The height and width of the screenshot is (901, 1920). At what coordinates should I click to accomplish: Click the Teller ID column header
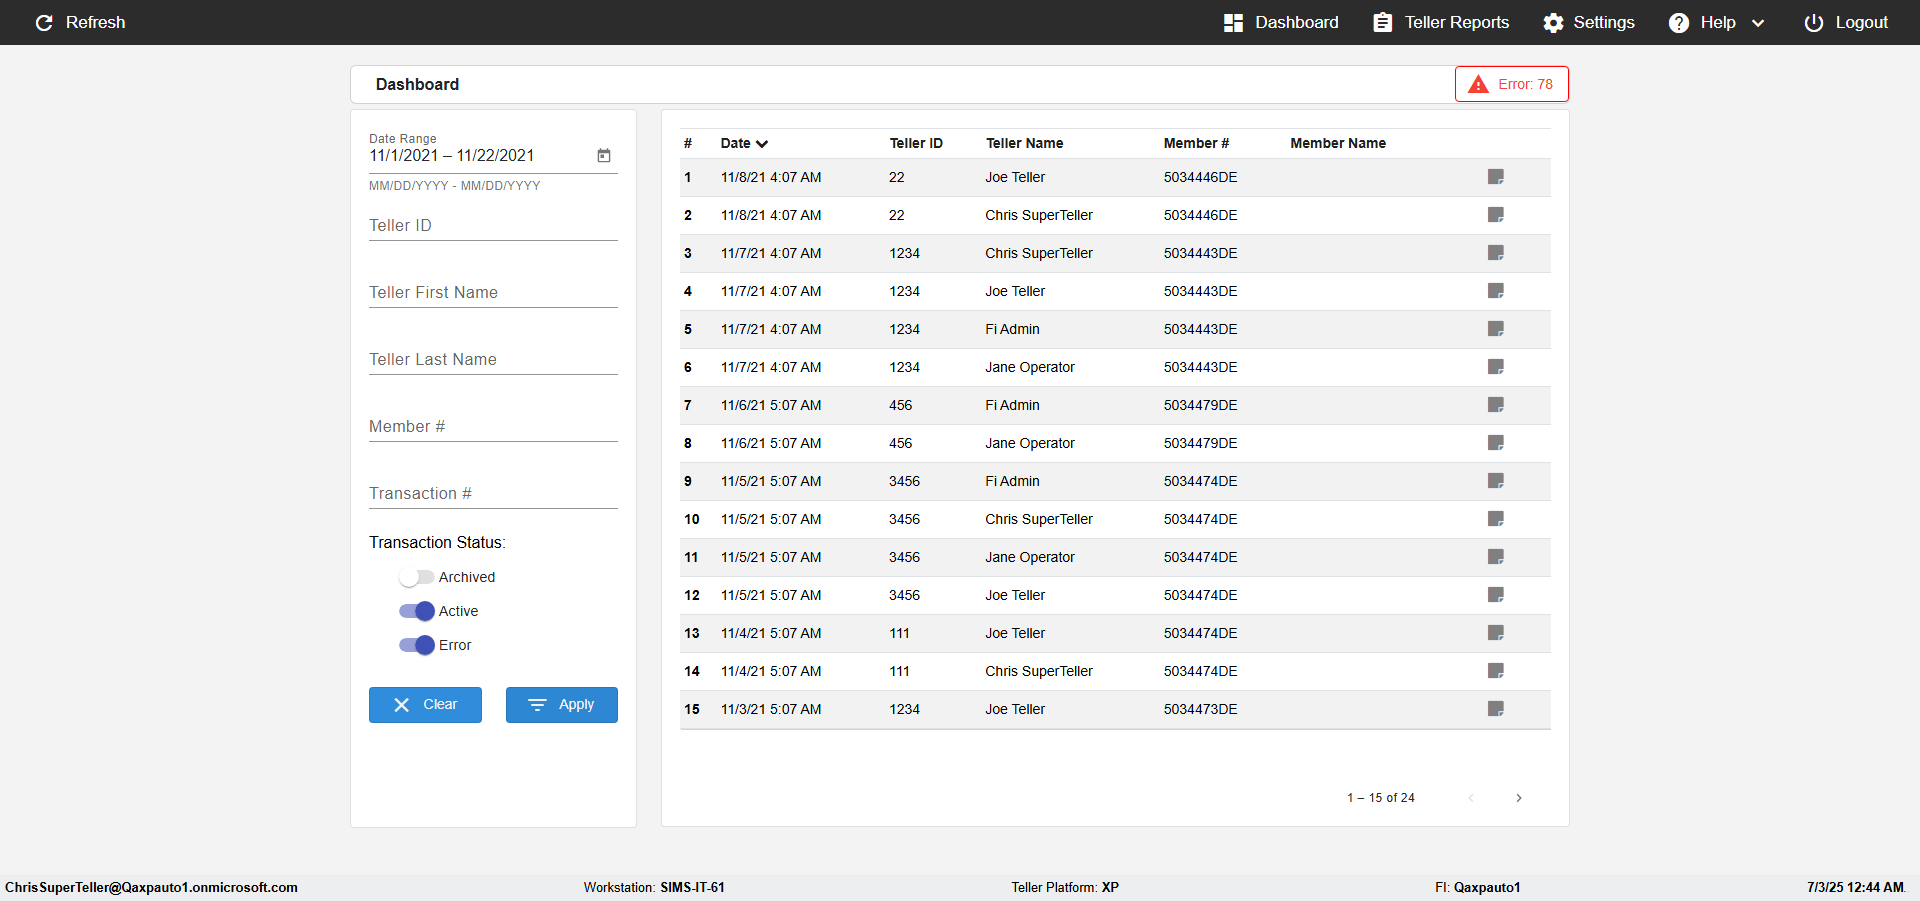916,143
